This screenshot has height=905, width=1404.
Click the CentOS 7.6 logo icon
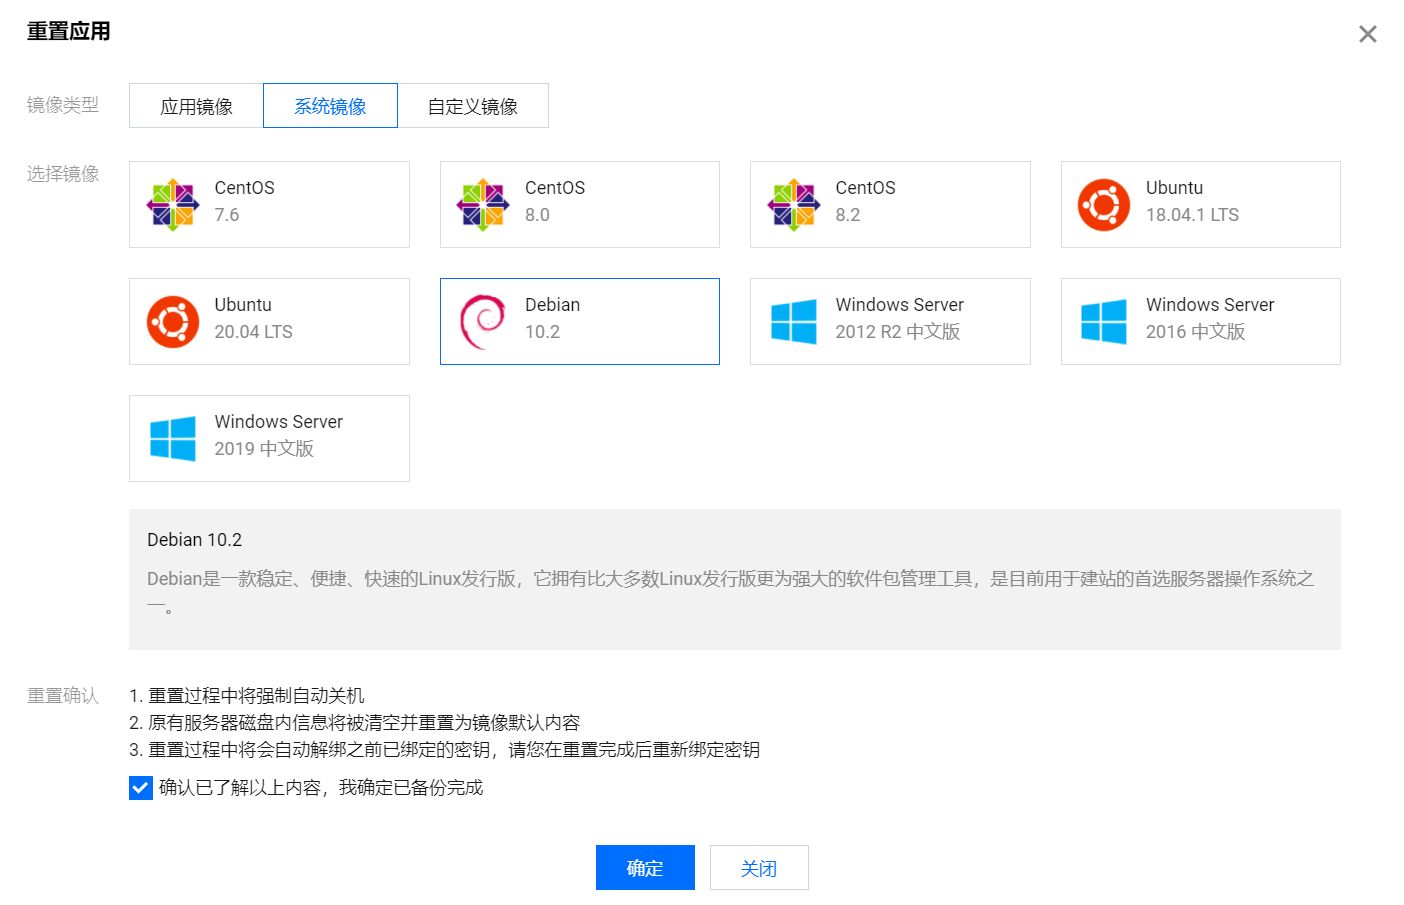(x=173, y=205)
